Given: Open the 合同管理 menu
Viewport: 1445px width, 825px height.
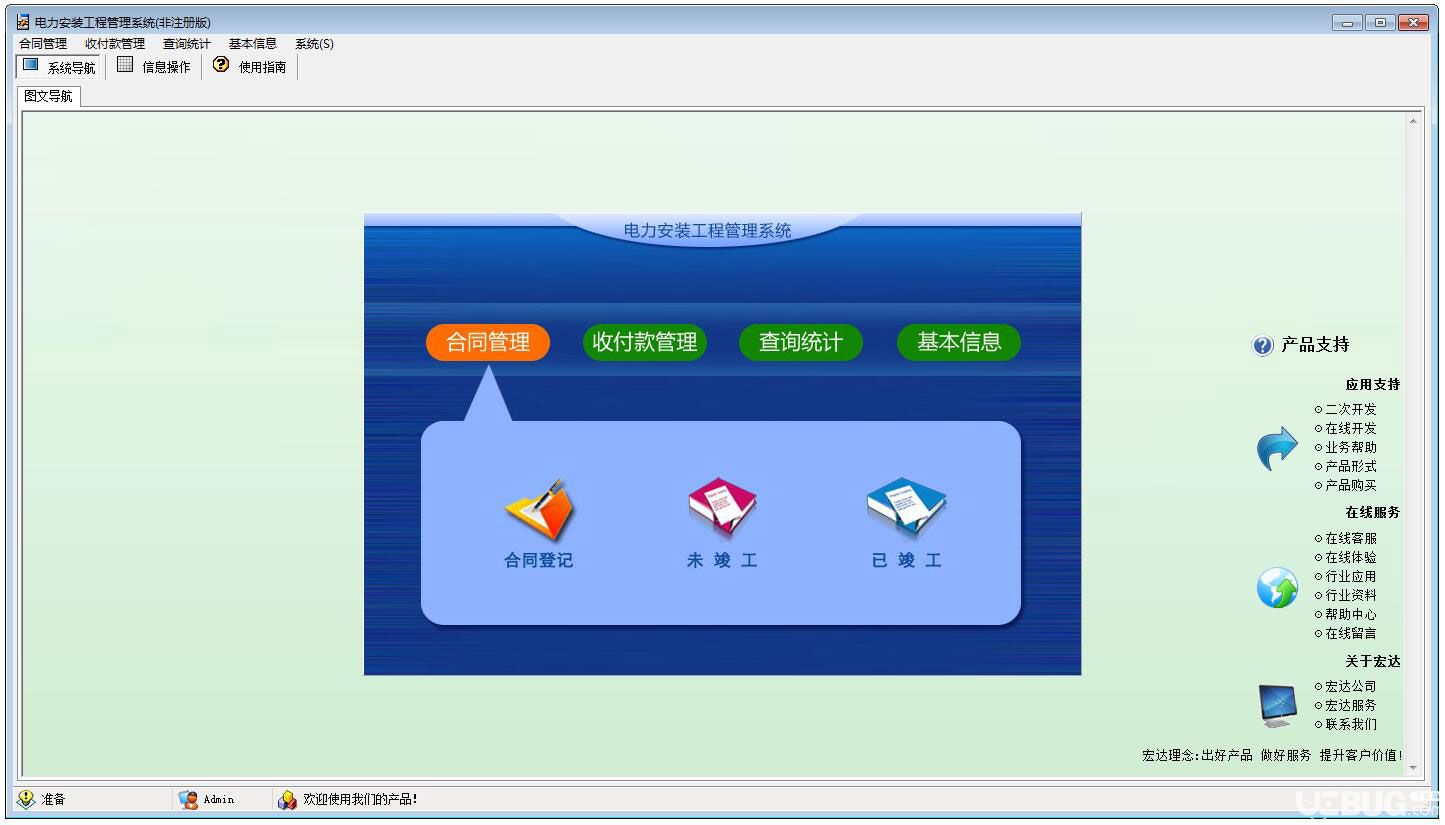Looking at the screenshot, I should coord(43,44).
